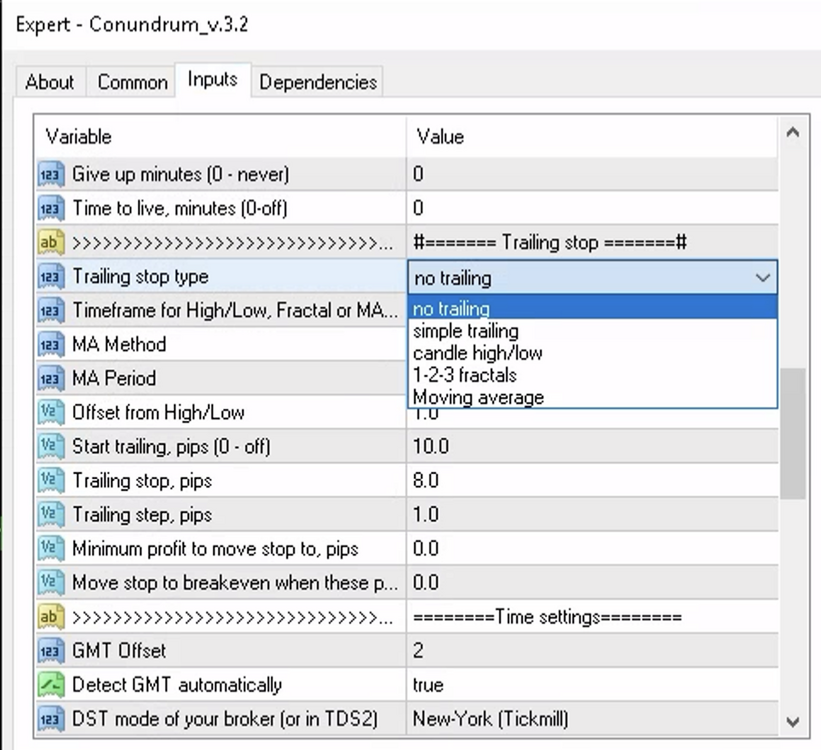Select the 'GMT Offset' variable label

click(x=119, y=651)
